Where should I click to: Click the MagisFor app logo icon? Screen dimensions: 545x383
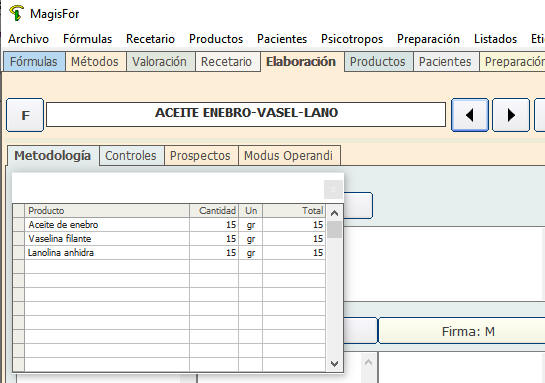tap(16, 14)
